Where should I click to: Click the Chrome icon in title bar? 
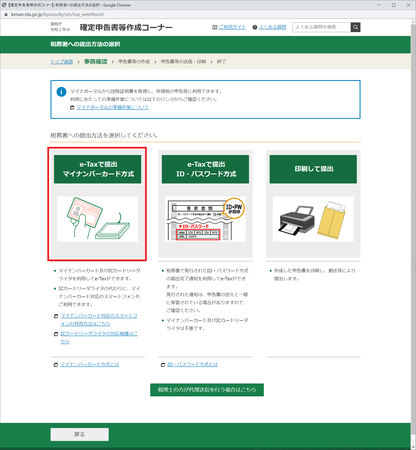4,5
